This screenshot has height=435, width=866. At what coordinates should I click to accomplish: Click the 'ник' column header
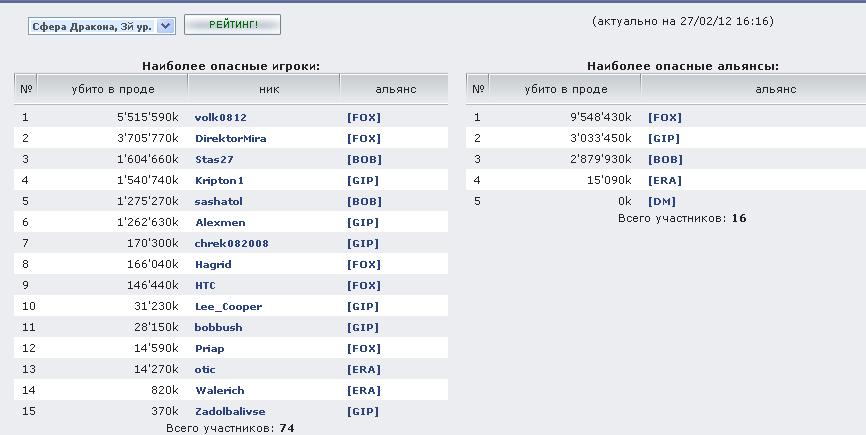[269, 89]
